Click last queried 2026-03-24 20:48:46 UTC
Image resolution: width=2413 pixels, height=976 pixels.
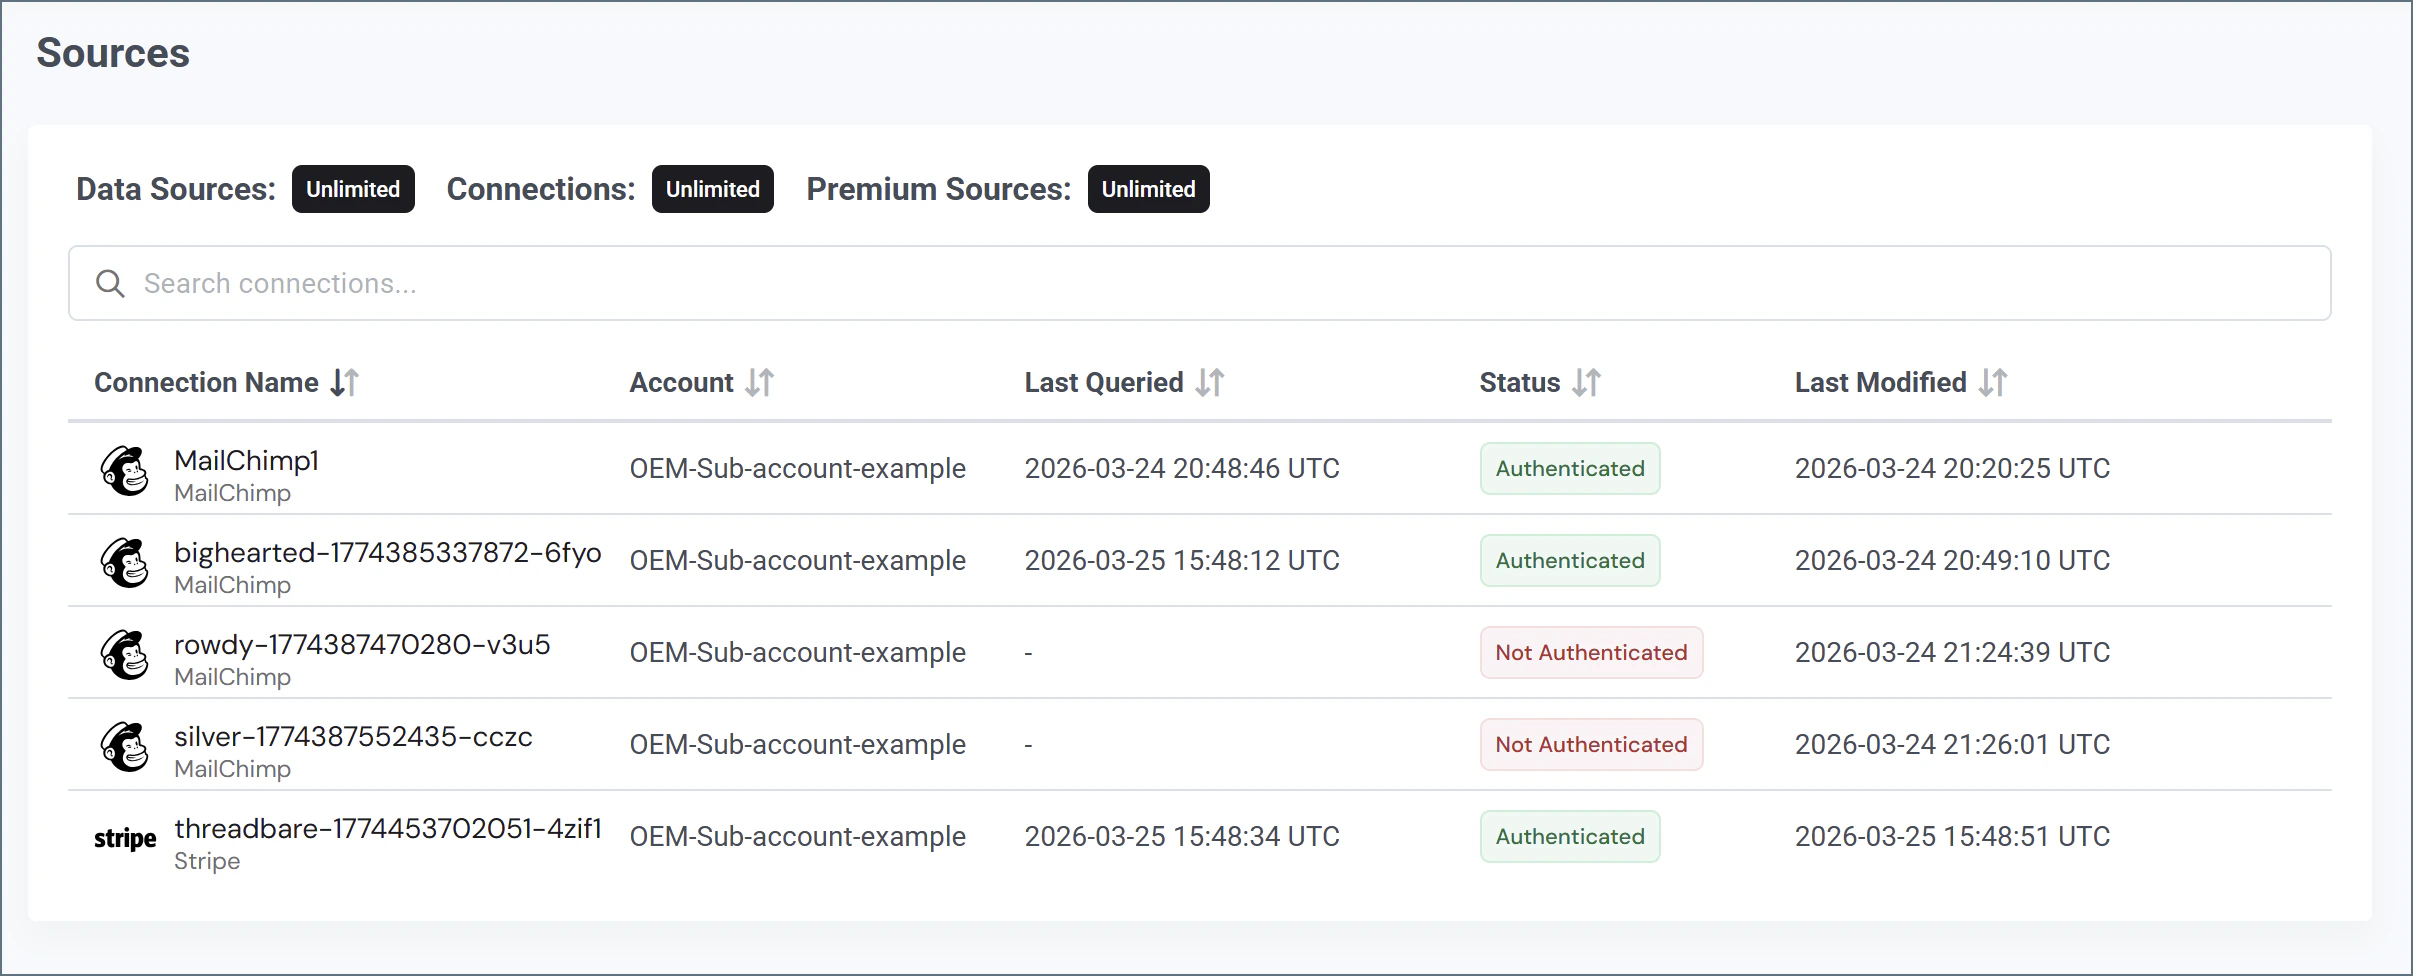1182,468
